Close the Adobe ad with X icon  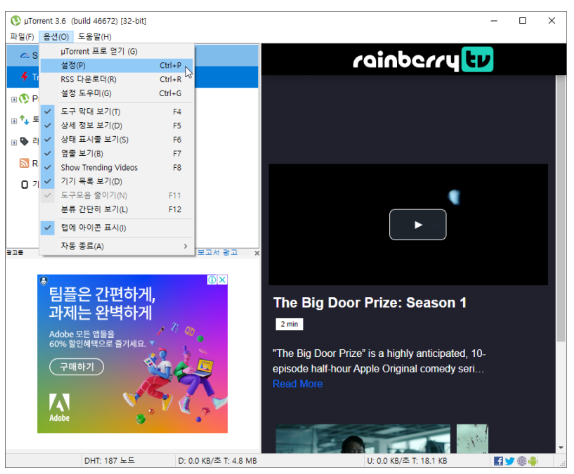coord(222,280)
